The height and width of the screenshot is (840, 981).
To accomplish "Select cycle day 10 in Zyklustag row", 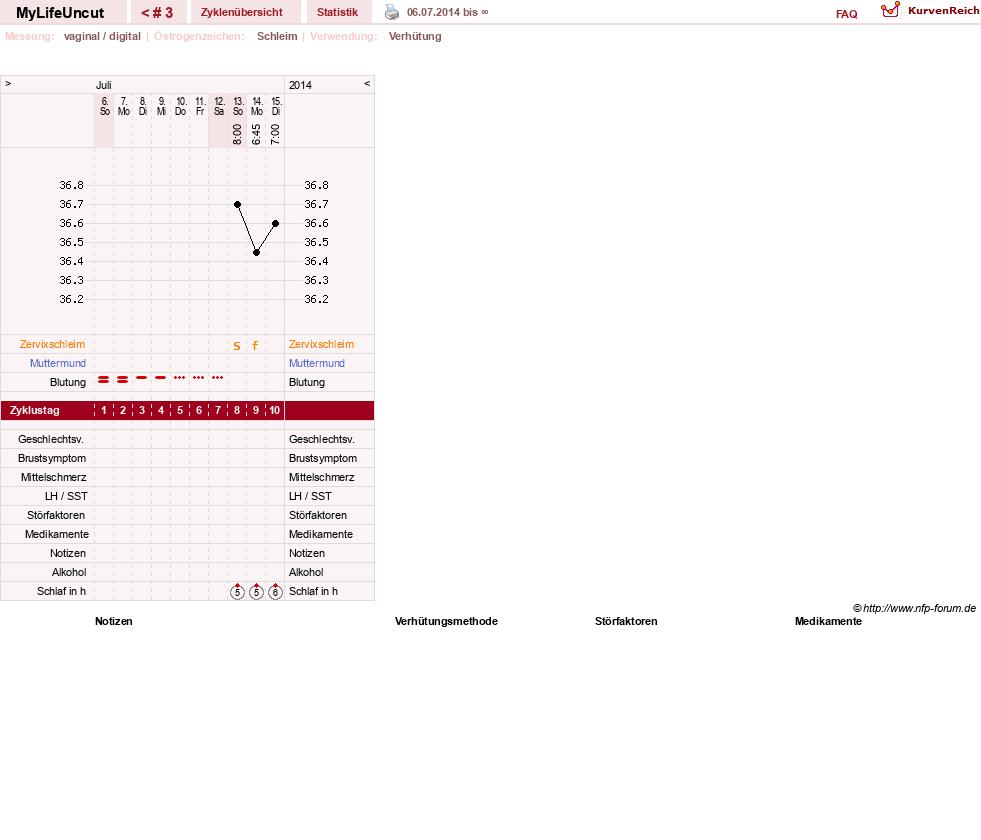I will point(275,410).
